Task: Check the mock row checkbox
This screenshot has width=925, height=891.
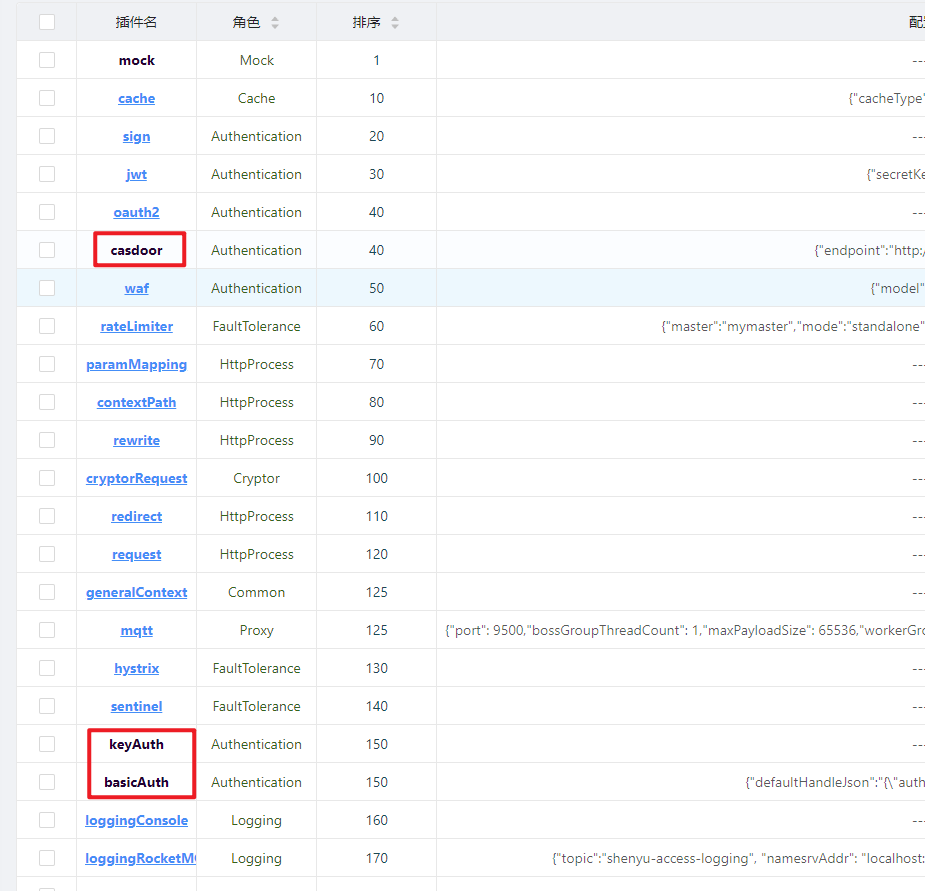Action: pos(47,60)
